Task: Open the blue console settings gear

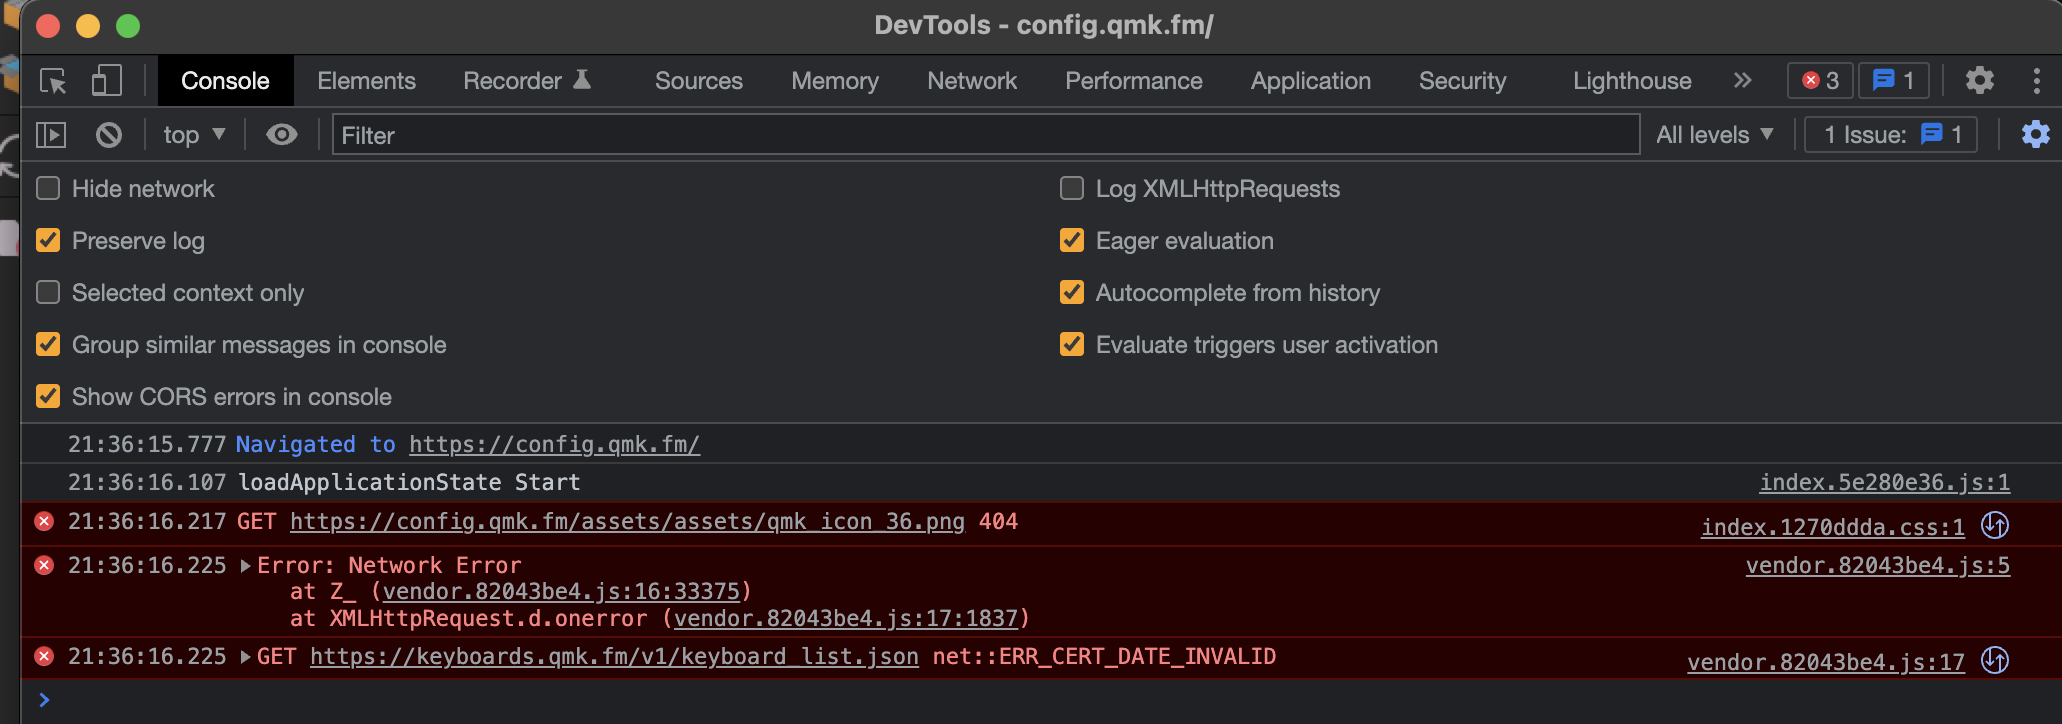Action: pyautogui.click(x=2035, y=135)
